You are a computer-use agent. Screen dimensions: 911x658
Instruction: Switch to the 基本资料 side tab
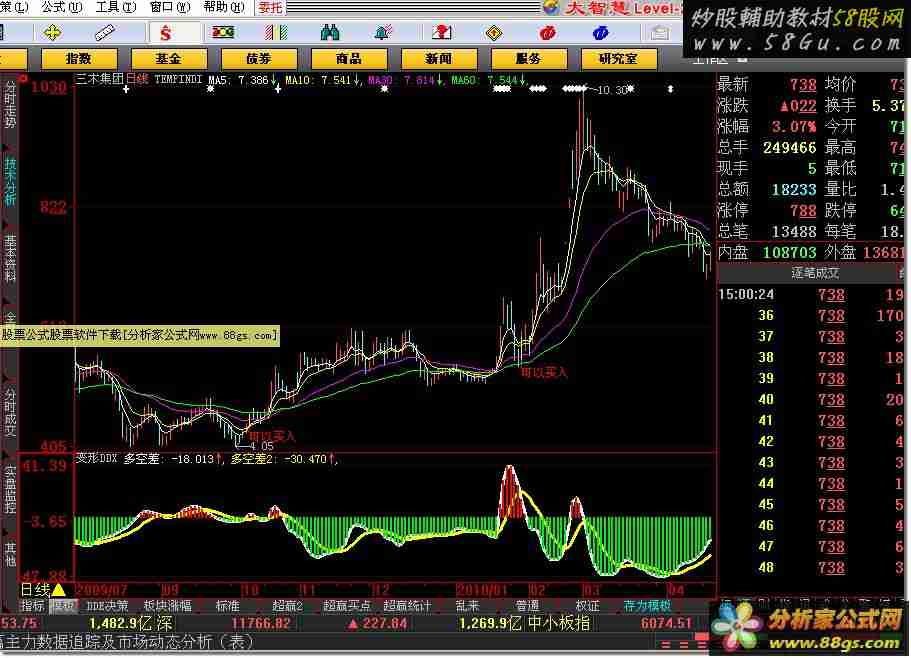10,258
